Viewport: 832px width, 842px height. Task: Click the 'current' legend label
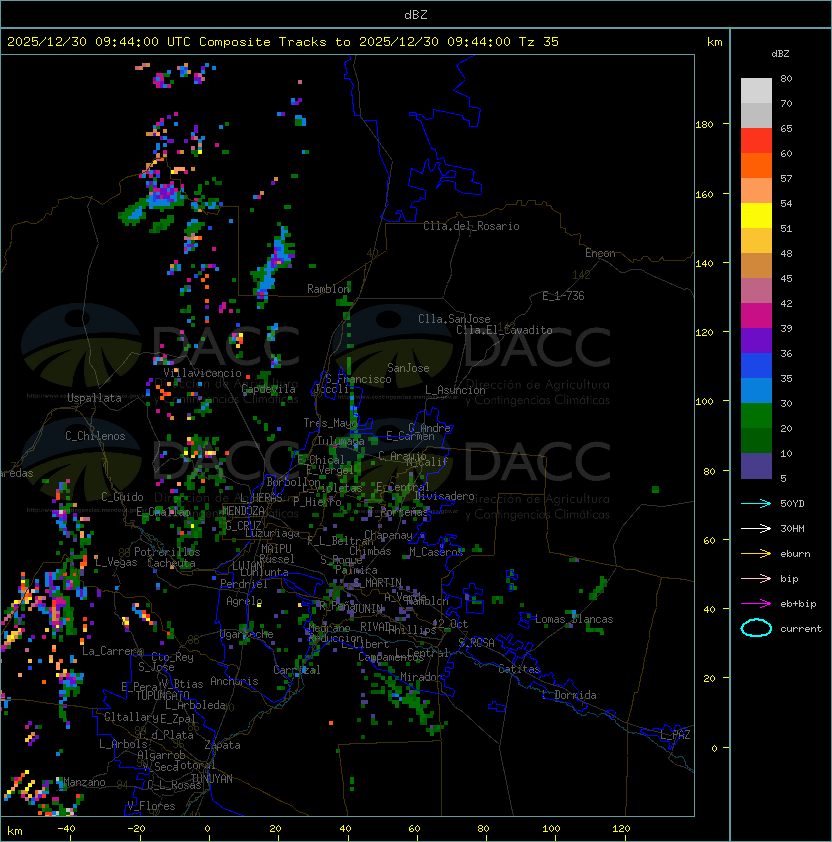pos(801,629)
